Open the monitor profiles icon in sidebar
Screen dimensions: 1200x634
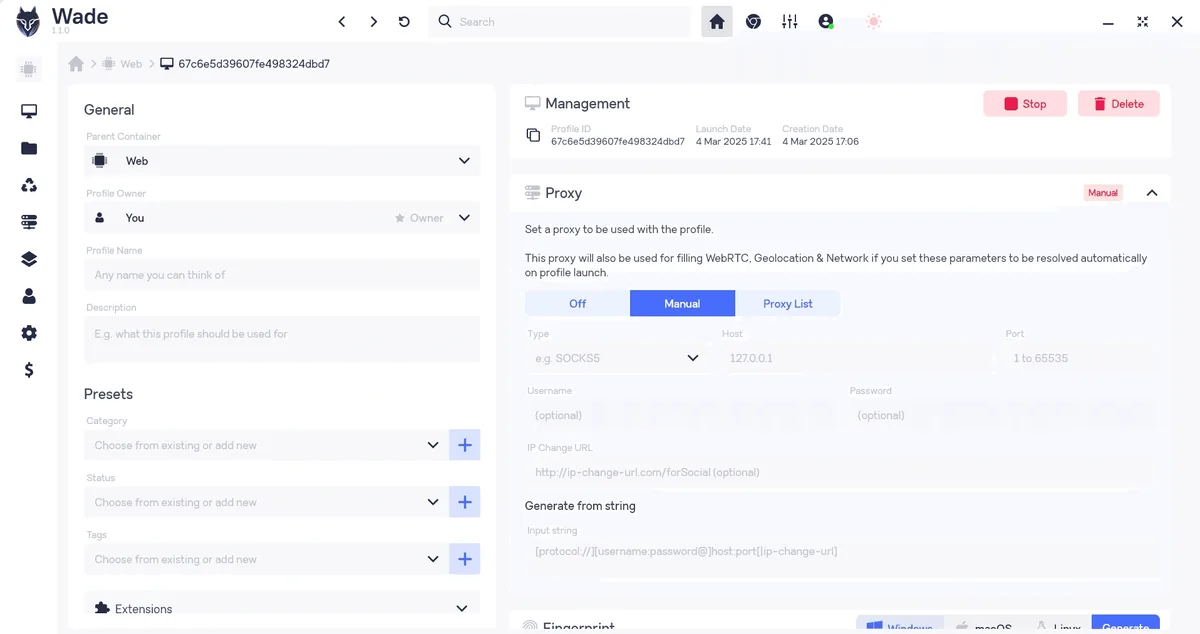[x=29, y=112]
